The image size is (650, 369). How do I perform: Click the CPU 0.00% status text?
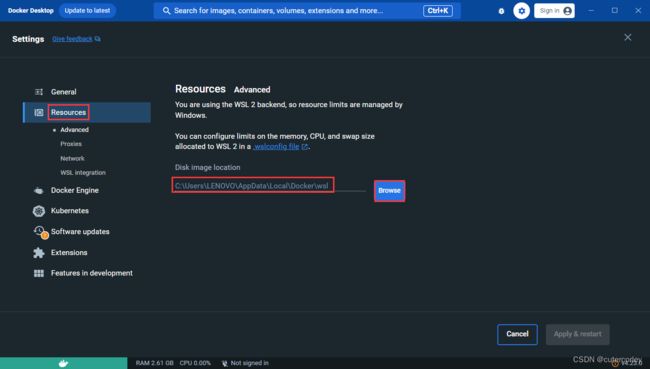(x=195, y=363)
